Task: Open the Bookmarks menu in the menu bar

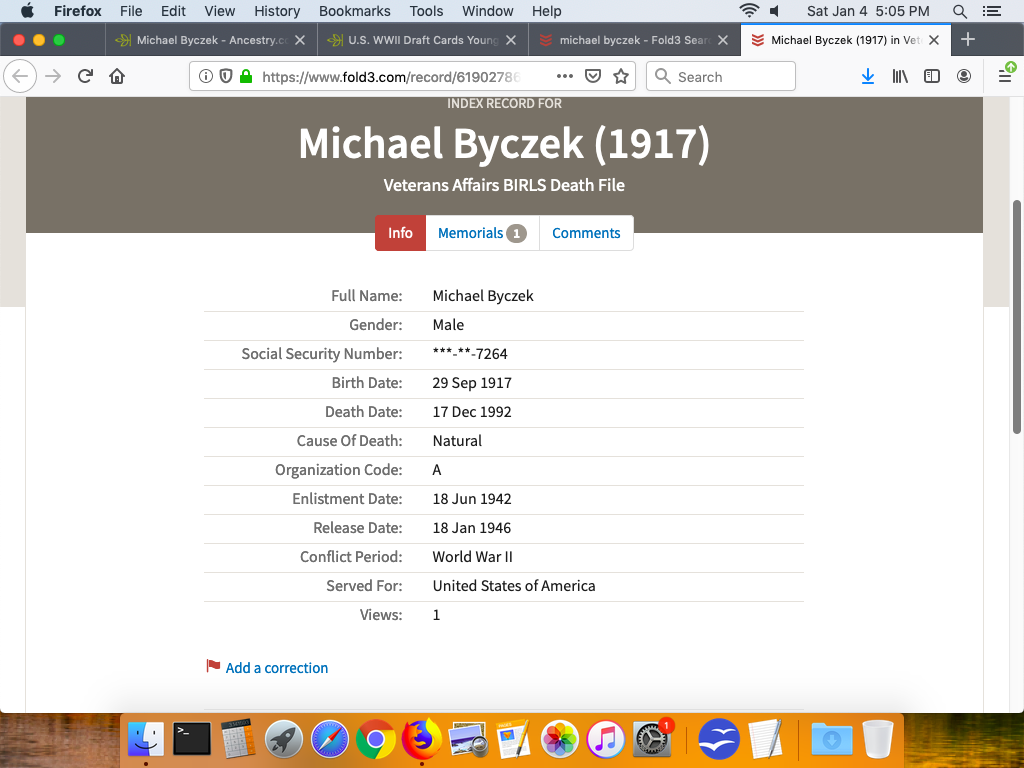Action: coord(354,11)
